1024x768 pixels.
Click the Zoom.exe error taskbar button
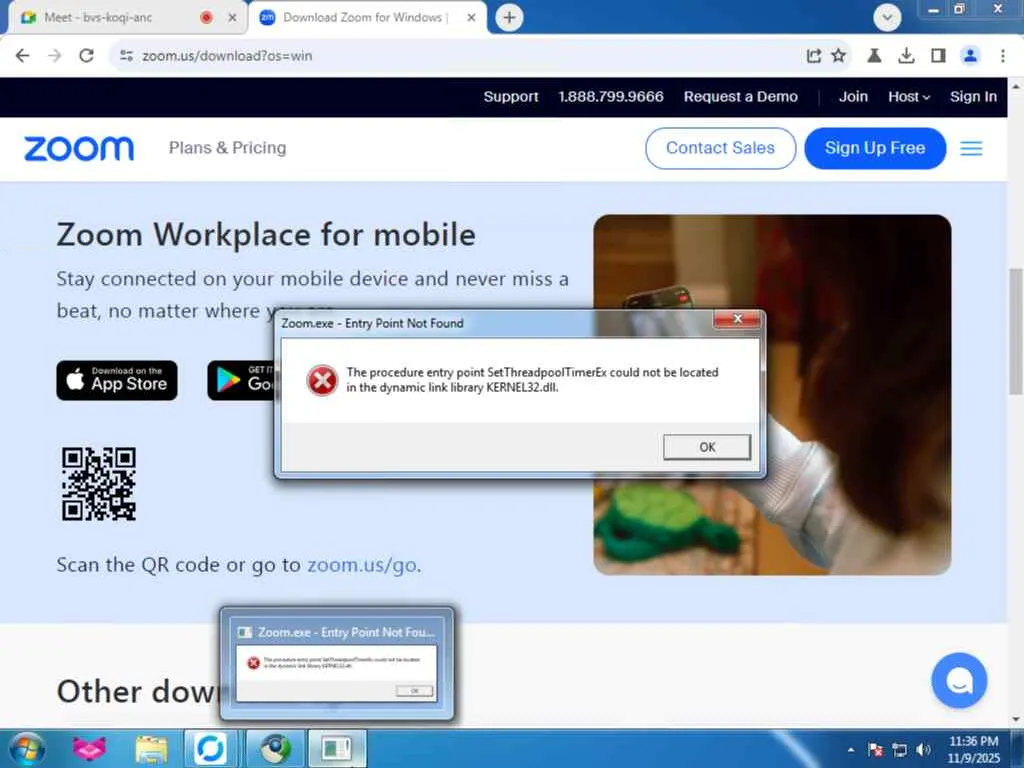(336, 748)
